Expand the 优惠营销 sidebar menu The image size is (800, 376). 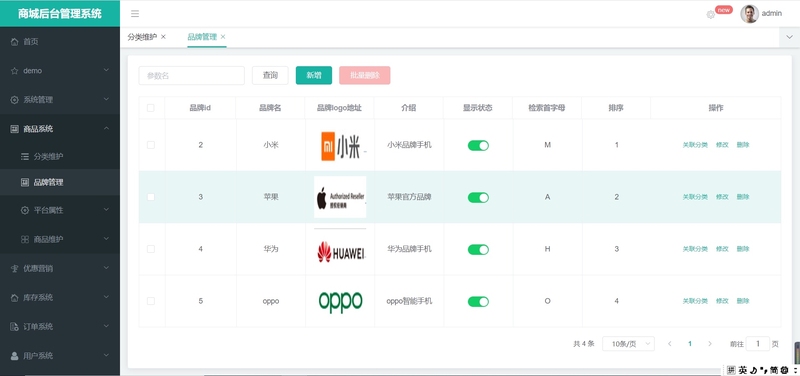106,267
